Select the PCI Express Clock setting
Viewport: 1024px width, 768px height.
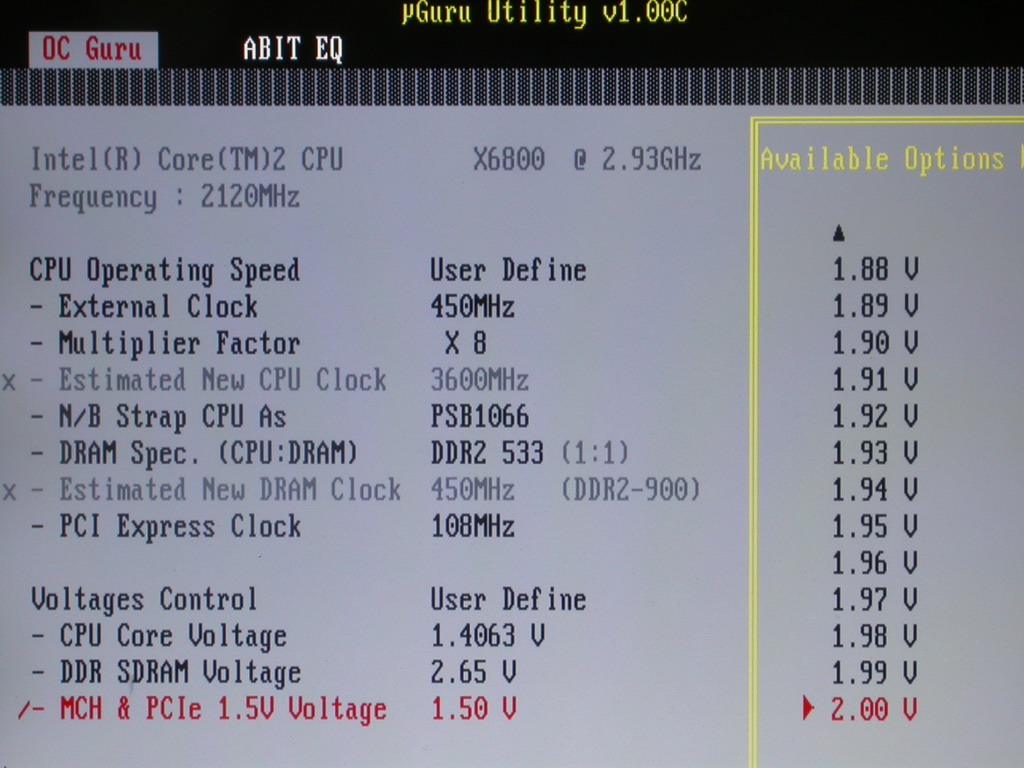(180, 526)
